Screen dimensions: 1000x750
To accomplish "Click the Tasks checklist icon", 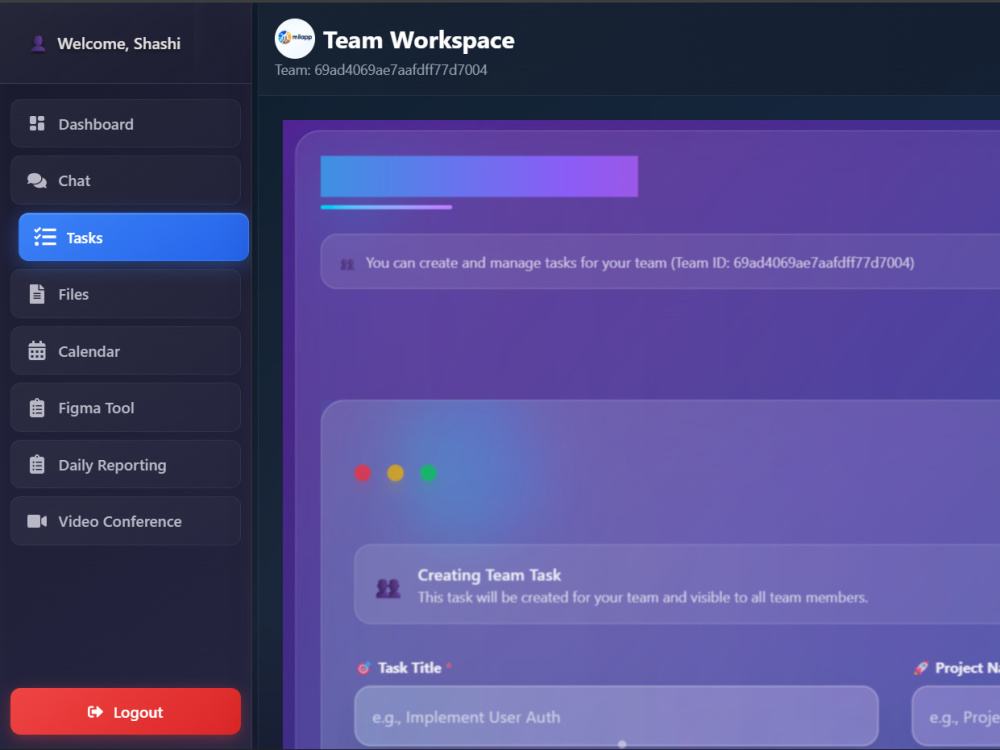I will click(45, 237).
